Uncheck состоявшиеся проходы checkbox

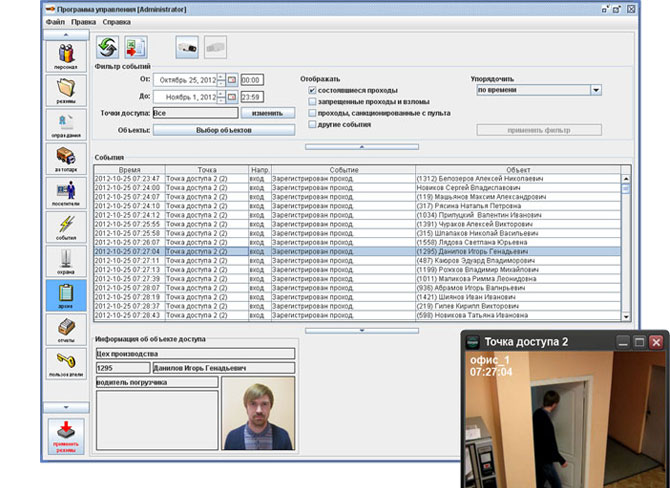click(x=312, y=90)
